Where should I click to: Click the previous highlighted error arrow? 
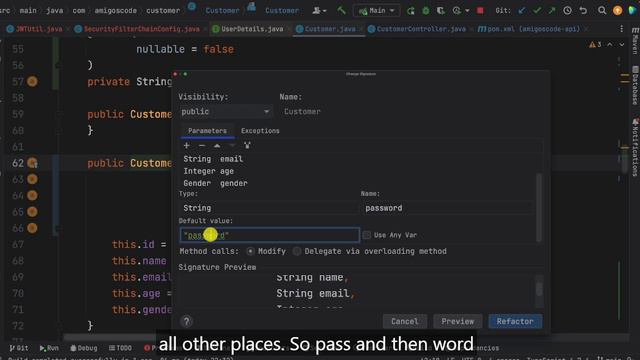tap(610, 44)
